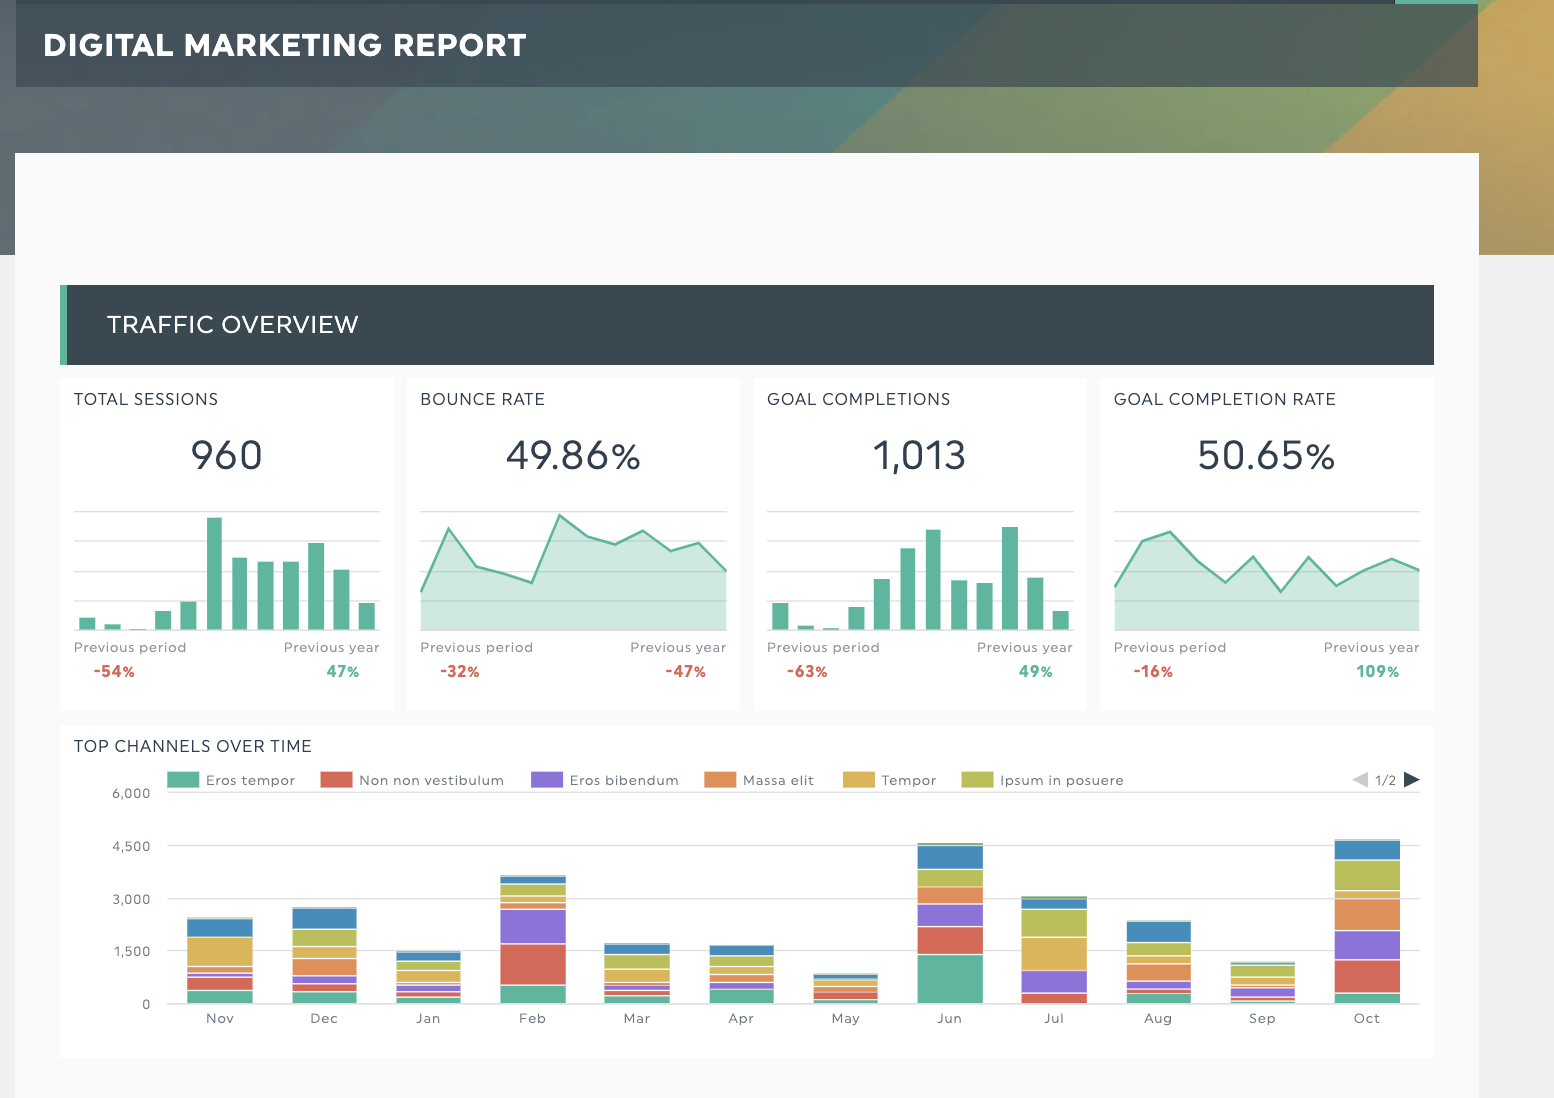Toggle the Tempor legend label
The height and width of the screenshot is (1098, 1554).
[908, 781]
